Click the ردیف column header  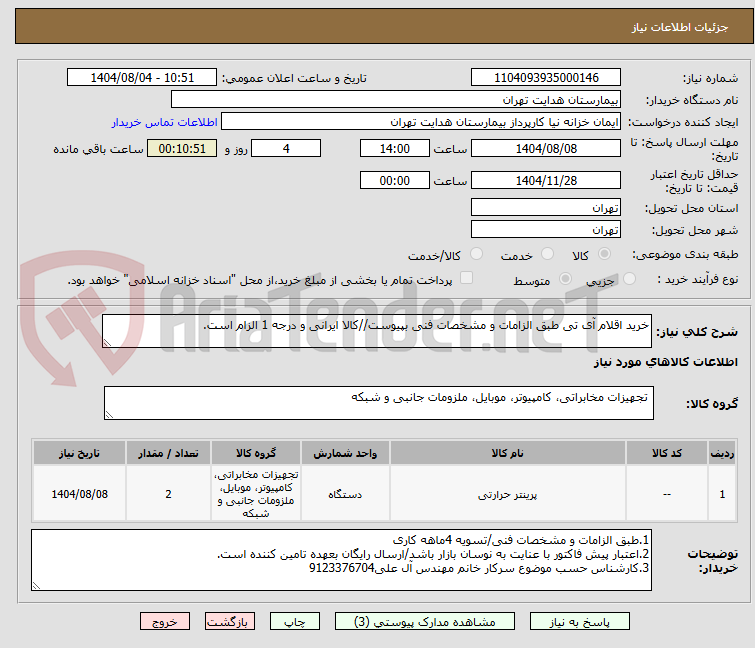pos(722,453)
